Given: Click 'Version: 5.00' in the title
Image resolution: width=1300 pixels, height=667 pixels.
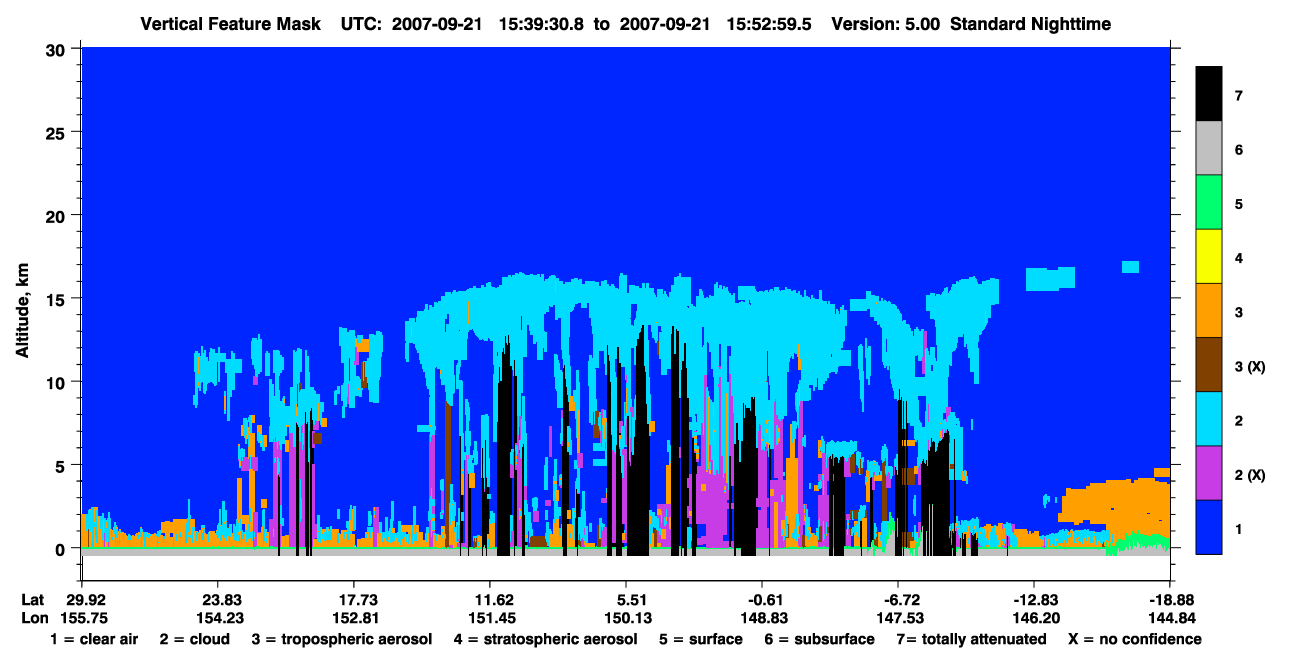Looking at the screenshot, I should [x=885, y=23].
